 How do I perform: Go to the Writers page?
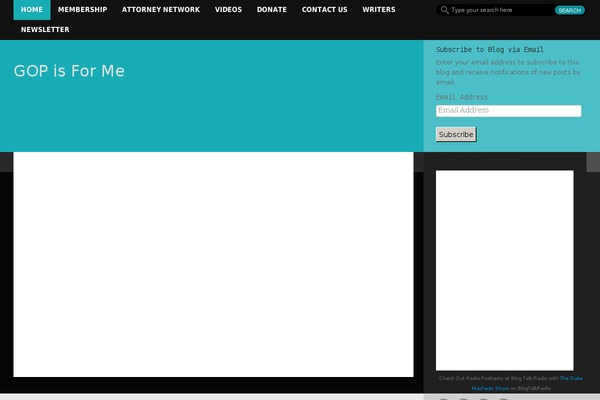(379, 10)
